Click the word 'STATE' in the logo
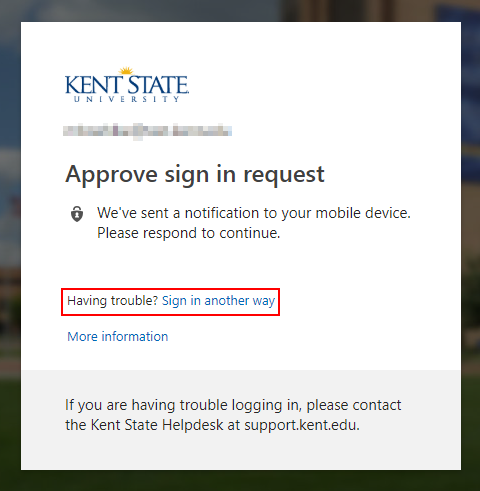Image resolution: width=480 pixels, height=491 pixels. (158, 85)
